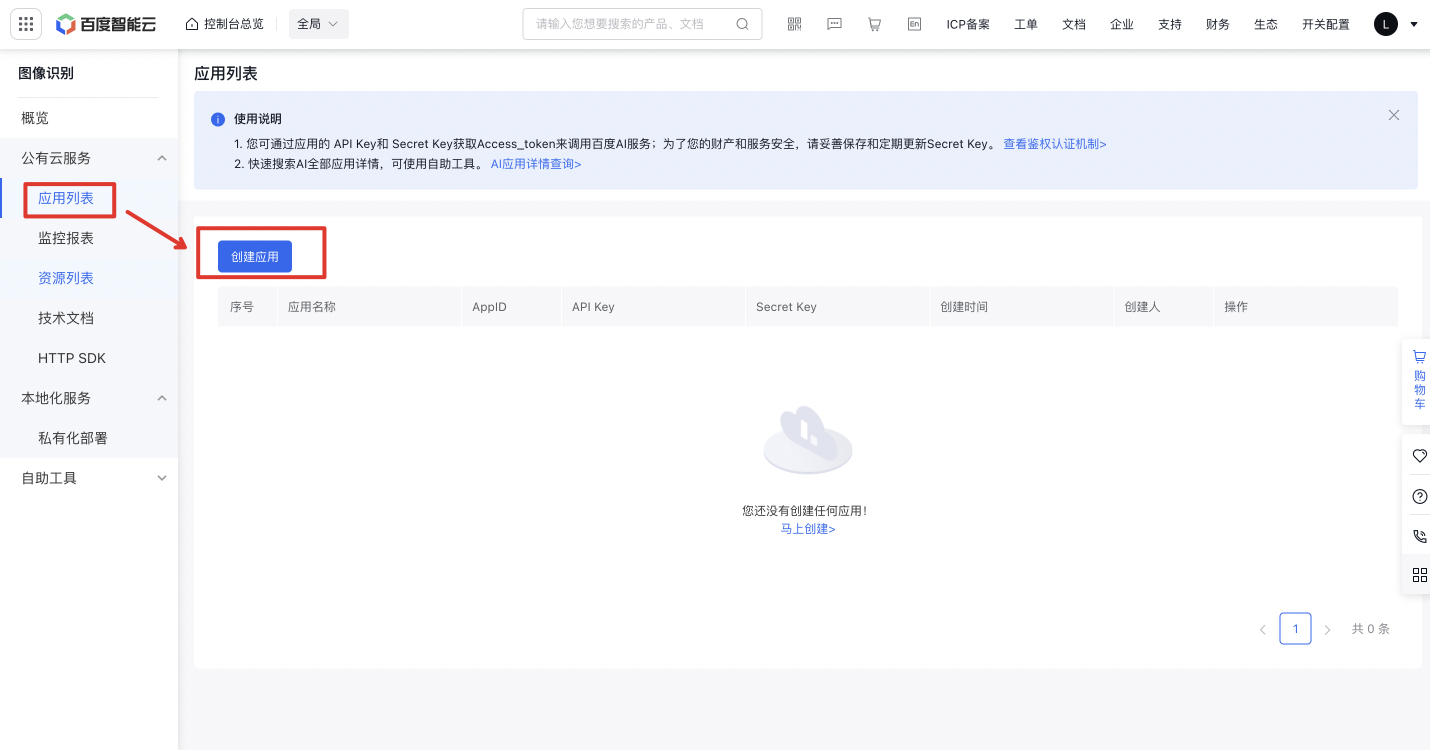Open the messages icon in top bar

tap(835, 24)
